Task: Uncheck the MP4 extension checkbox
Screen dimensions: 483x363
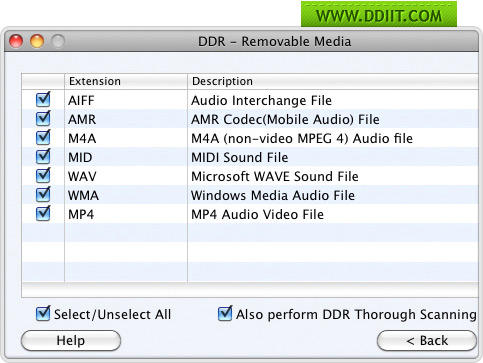Action: coord(43,214)
